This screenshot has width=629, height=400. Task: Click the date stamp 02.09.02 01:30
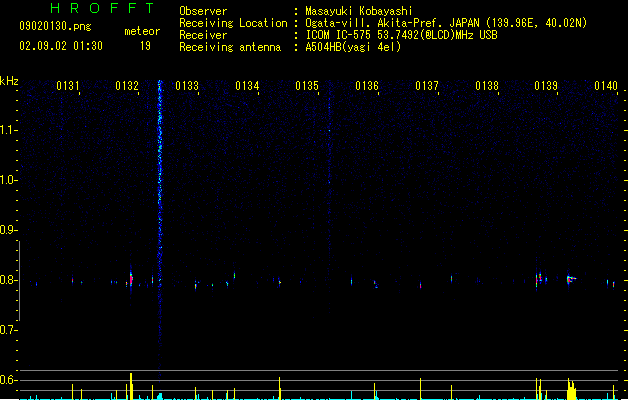[x=61, y=46]
